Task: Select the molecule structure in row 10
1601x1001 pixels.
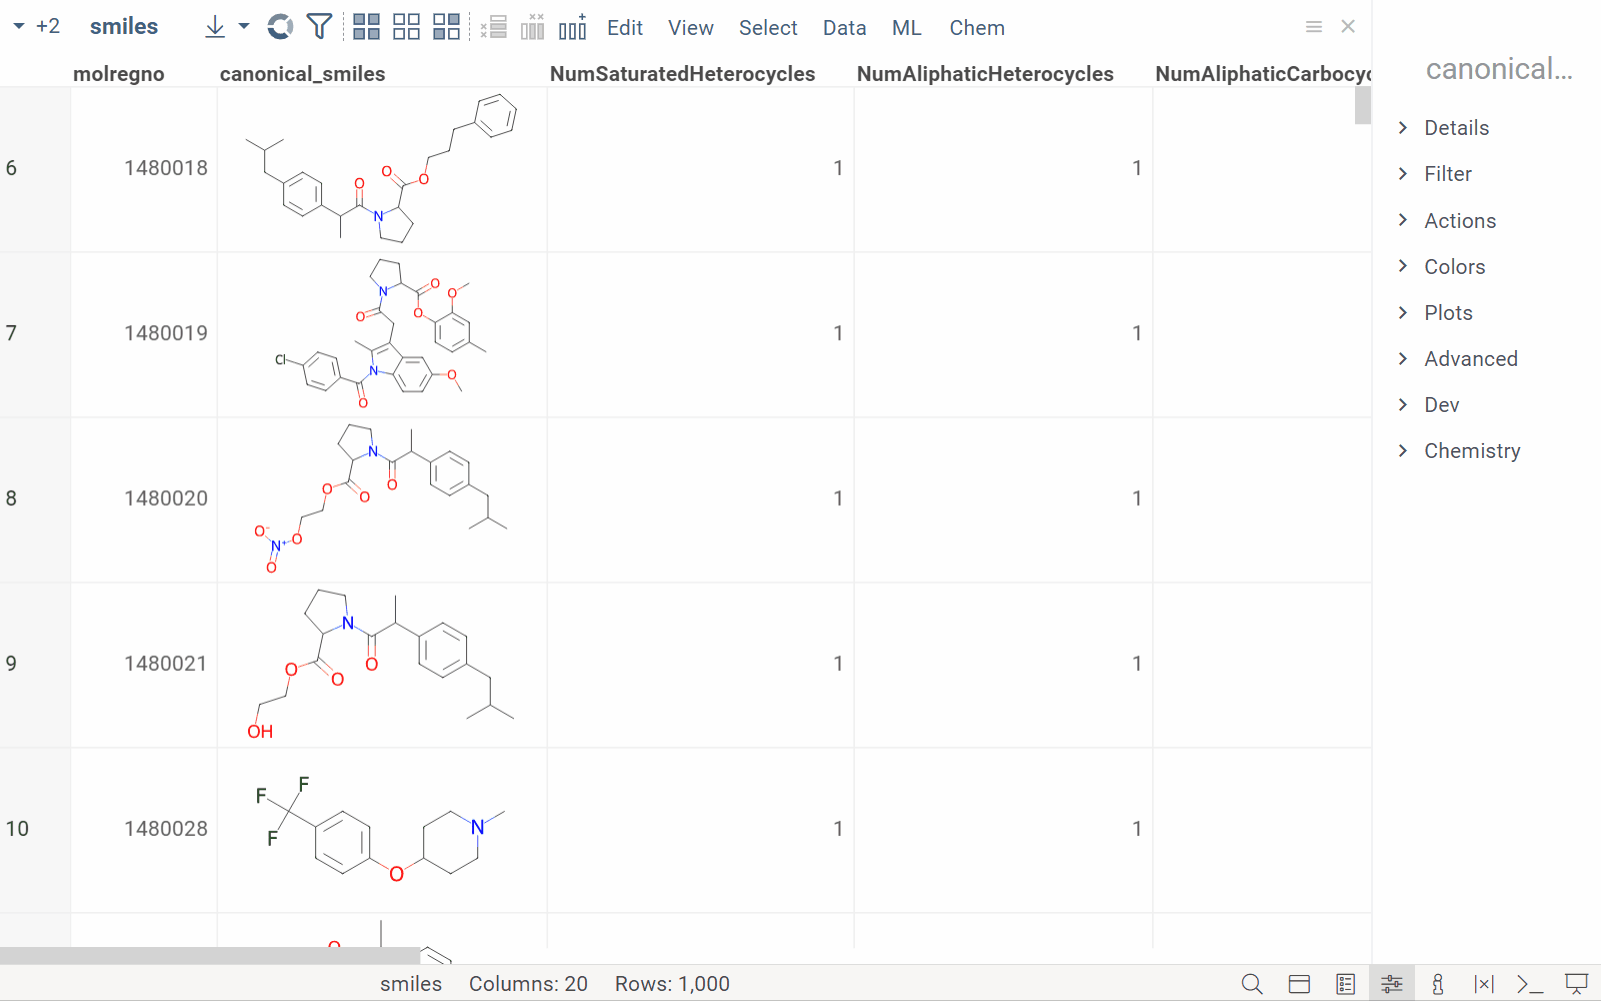Action: [381, 829]
